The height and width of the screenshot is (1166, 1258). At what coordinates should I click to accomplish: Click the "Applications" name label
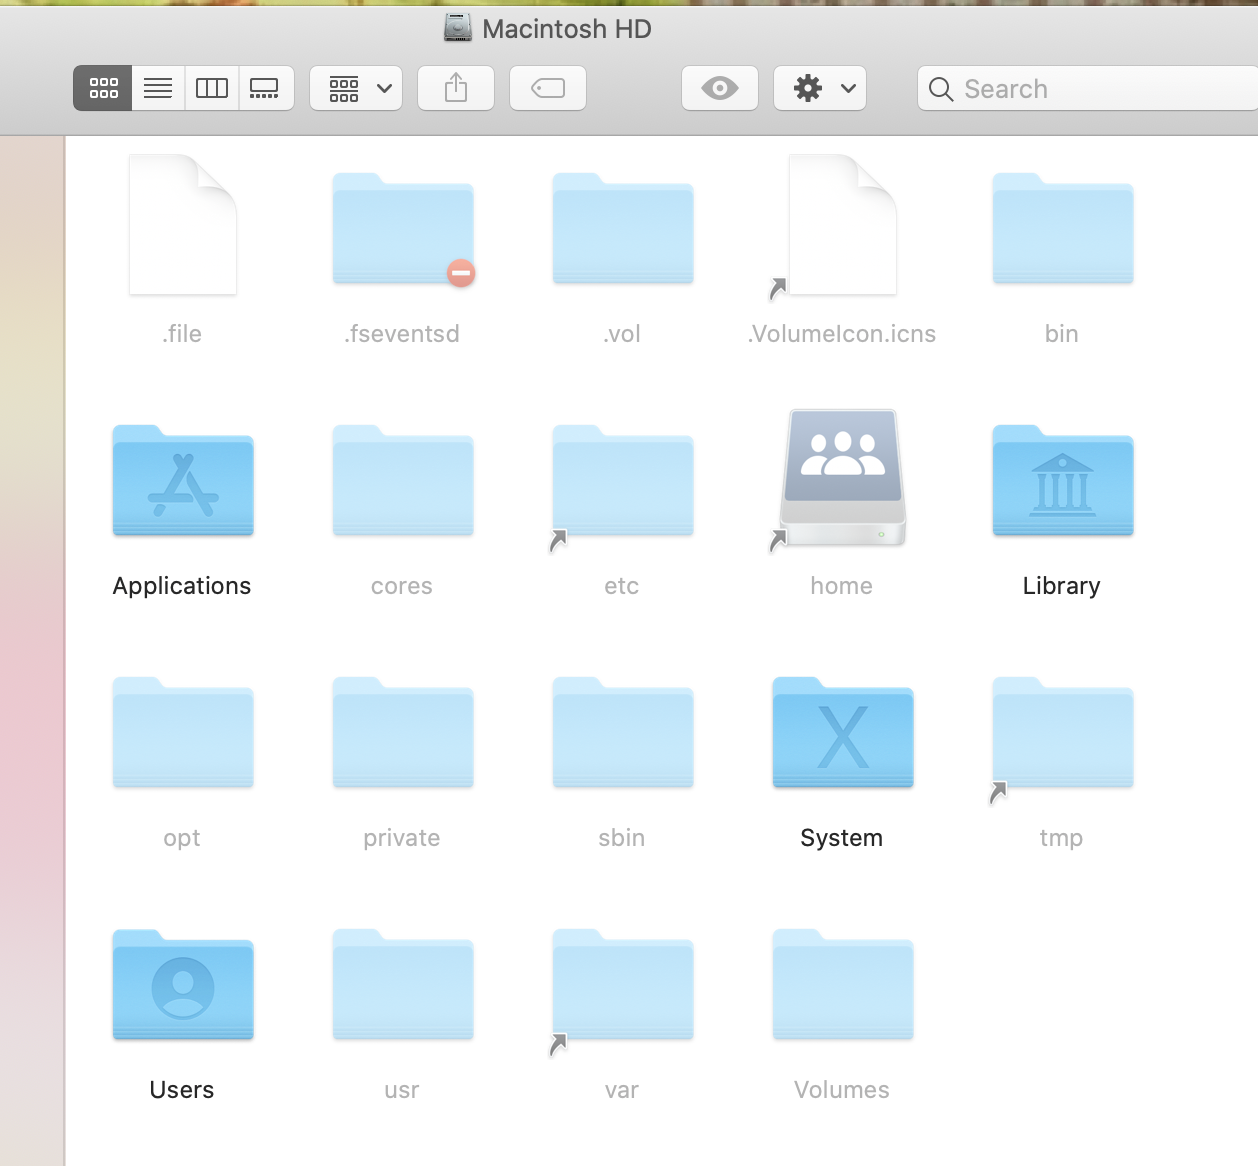click(182, 586)
